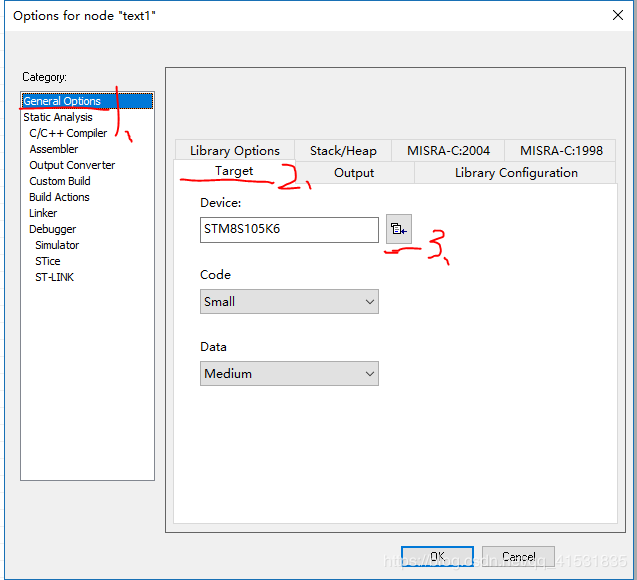
Task: Open ST-LINK debugger settings
Action: click(54, 277)
